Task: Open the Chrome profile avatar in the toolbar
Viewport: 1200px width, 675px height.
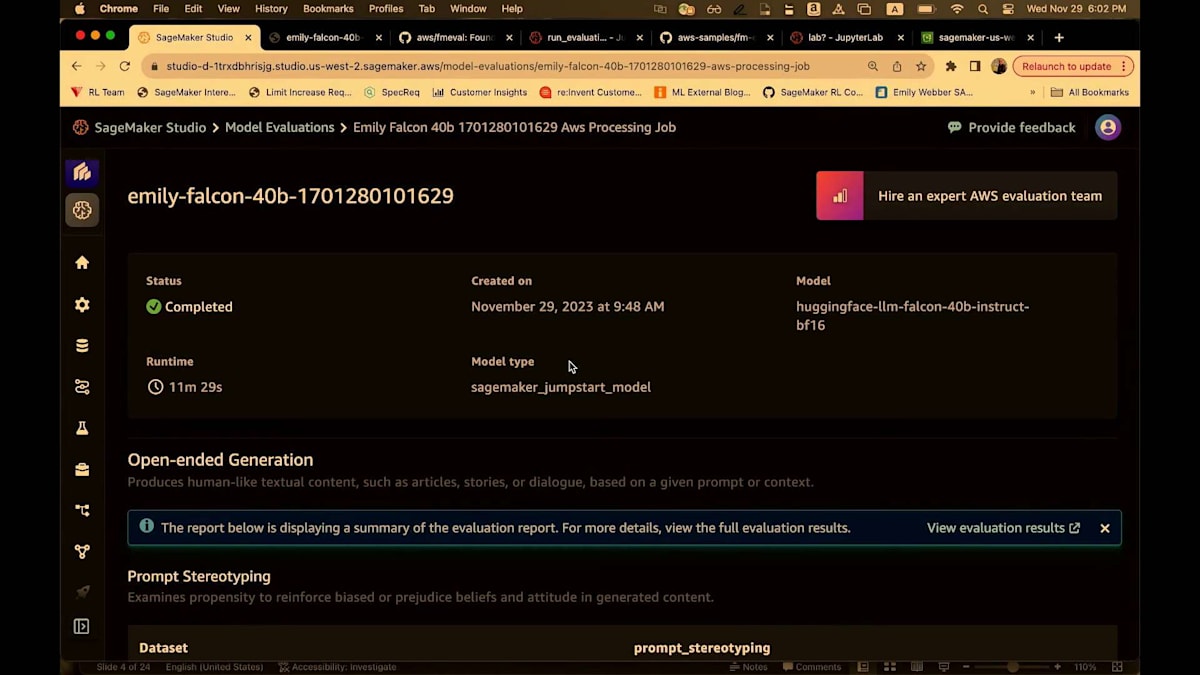Action: tap(999, 66)
